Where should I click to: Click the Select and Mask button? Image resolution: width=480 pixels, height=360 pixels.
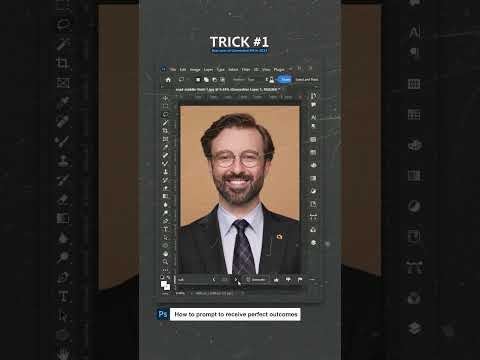coord(307,80)
